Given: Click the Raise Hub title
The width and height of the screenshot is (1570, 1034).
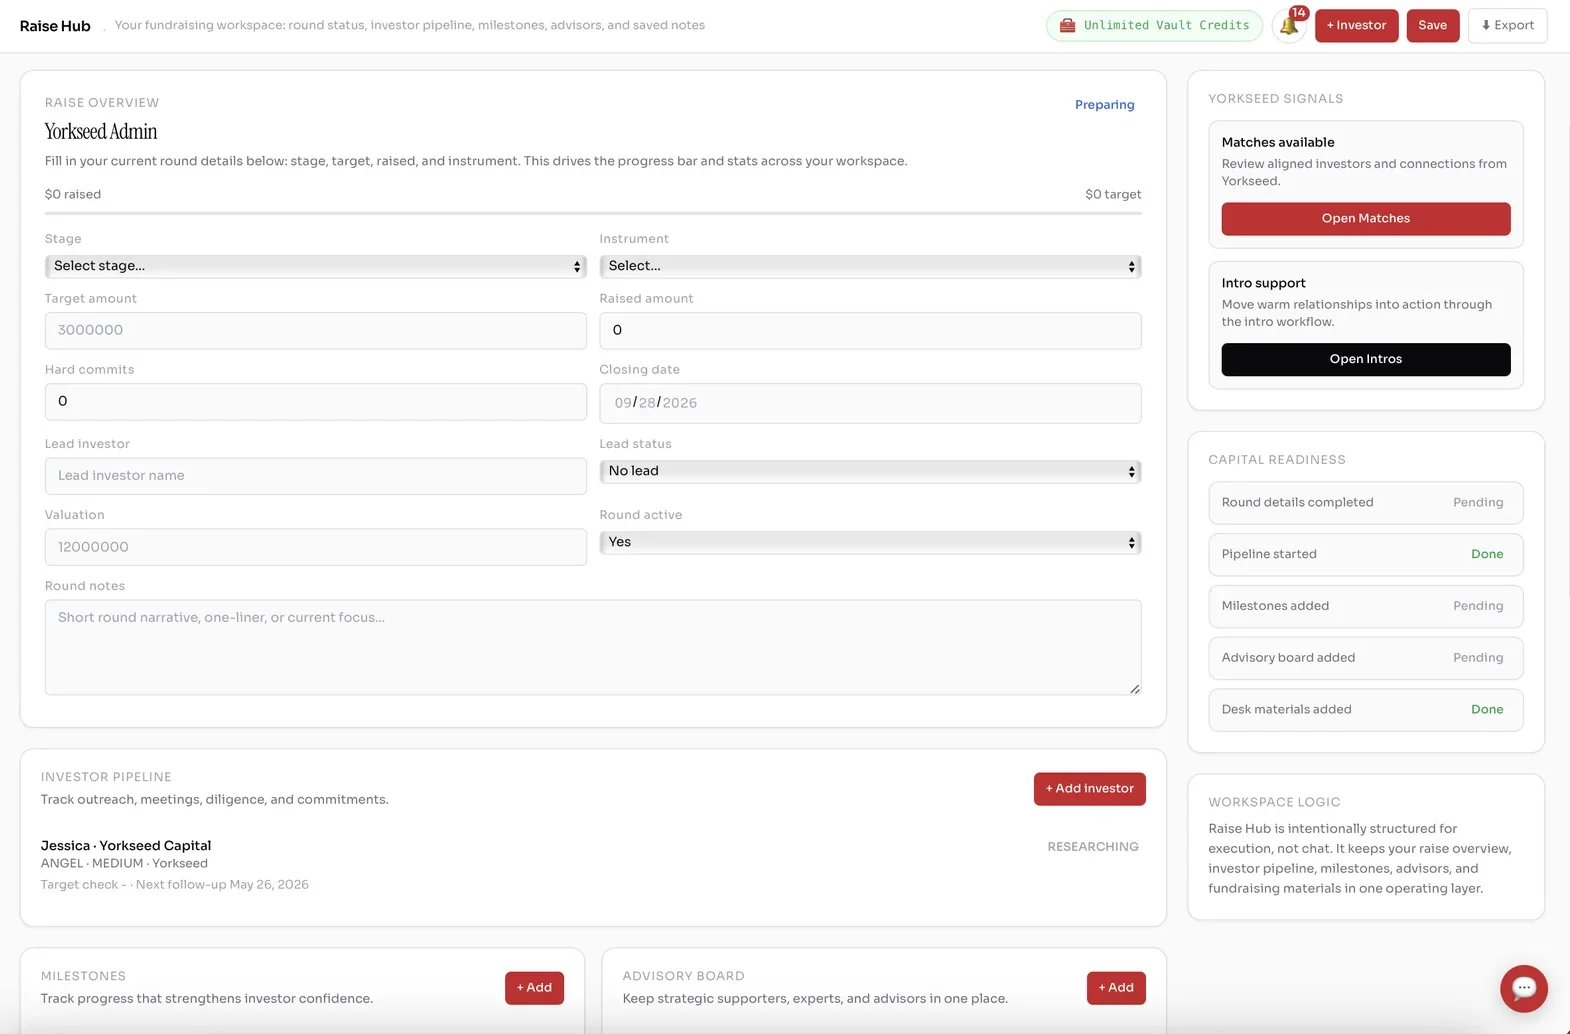Looking at the screenshot, I should point(55,26).
